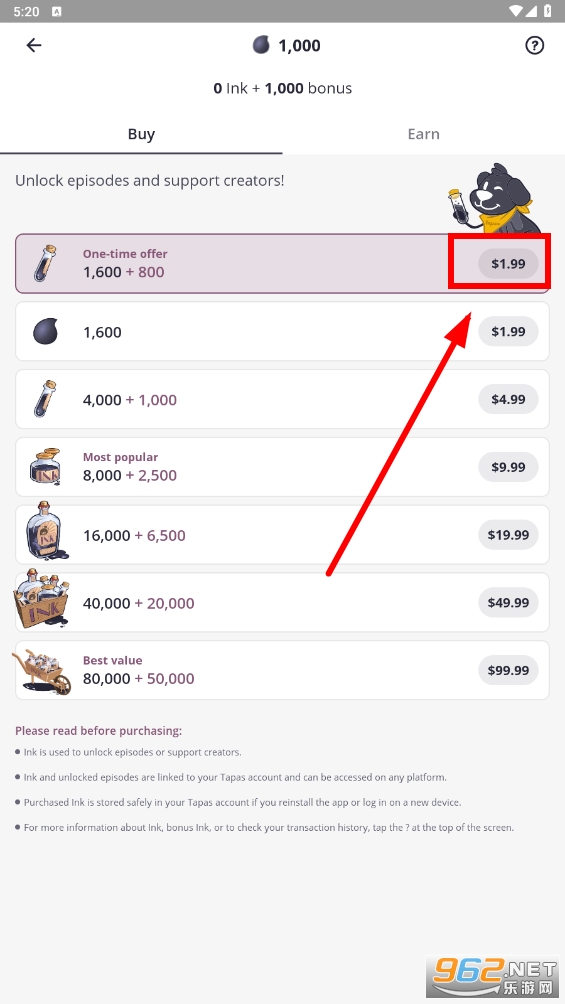Tap the $19.99 price button

click(508, 535)
